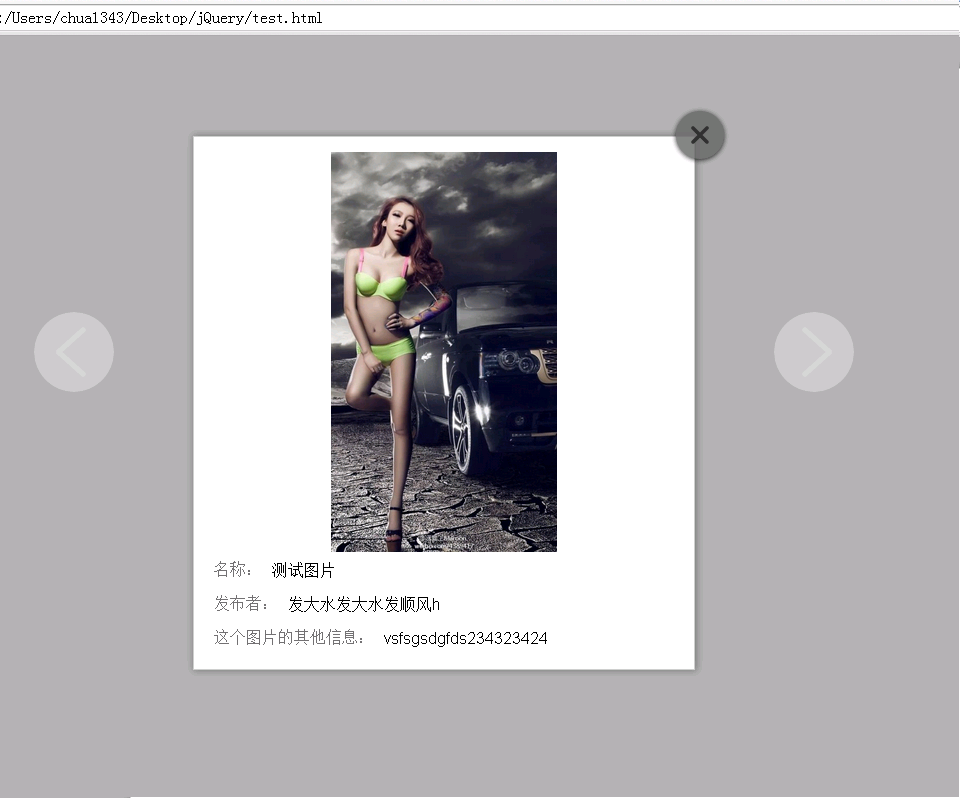Screen dimensions: 960x798
Task: Click the '这个图片的其他信息:' label
Action: (x=290, y=638)
